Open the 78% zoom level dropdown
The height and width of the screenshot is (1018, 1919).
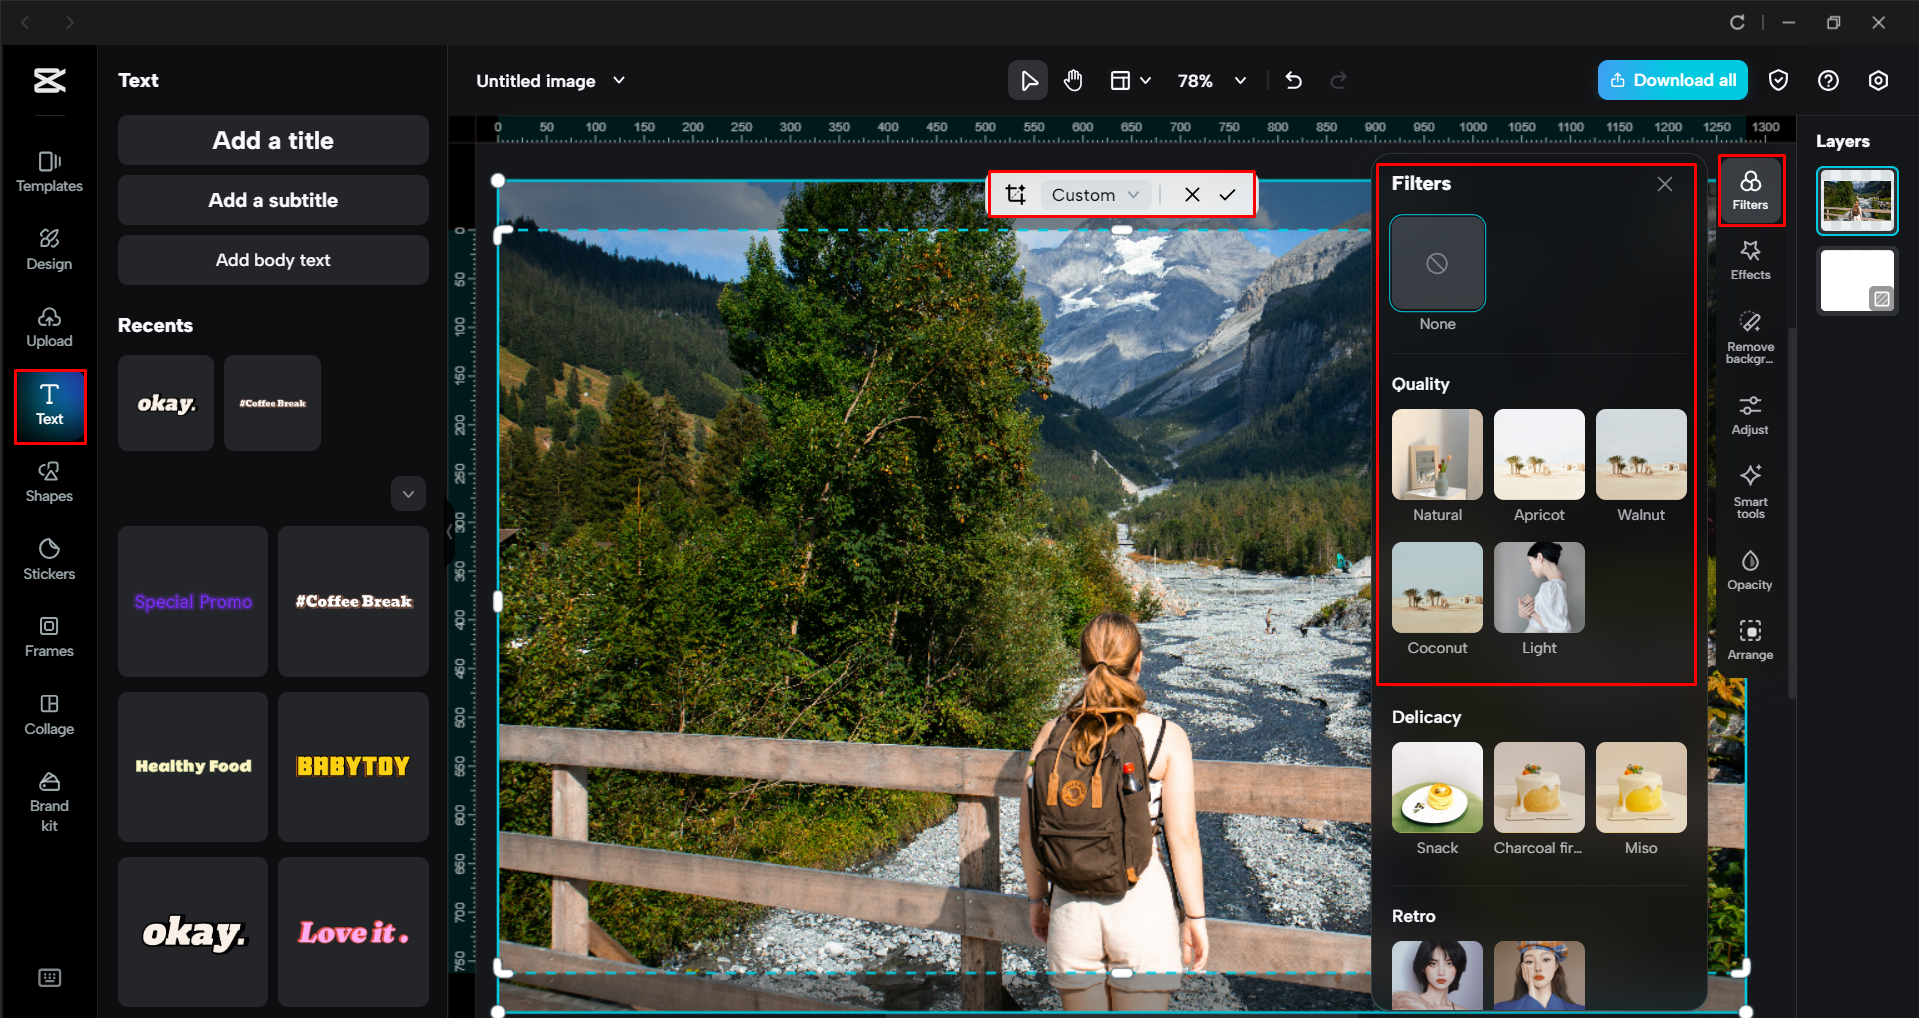point(1211,80)
